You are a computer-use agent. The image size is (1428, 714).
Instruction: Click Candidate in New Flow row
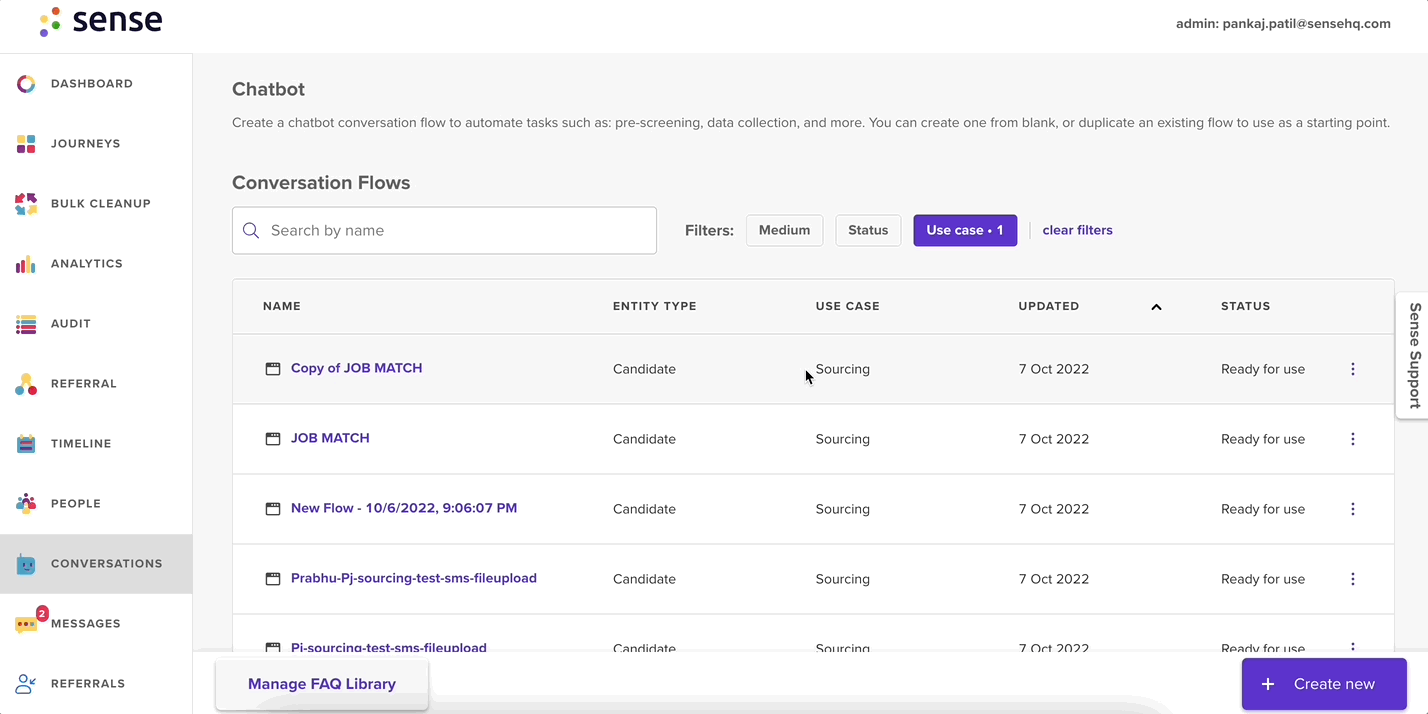point(644,509)
